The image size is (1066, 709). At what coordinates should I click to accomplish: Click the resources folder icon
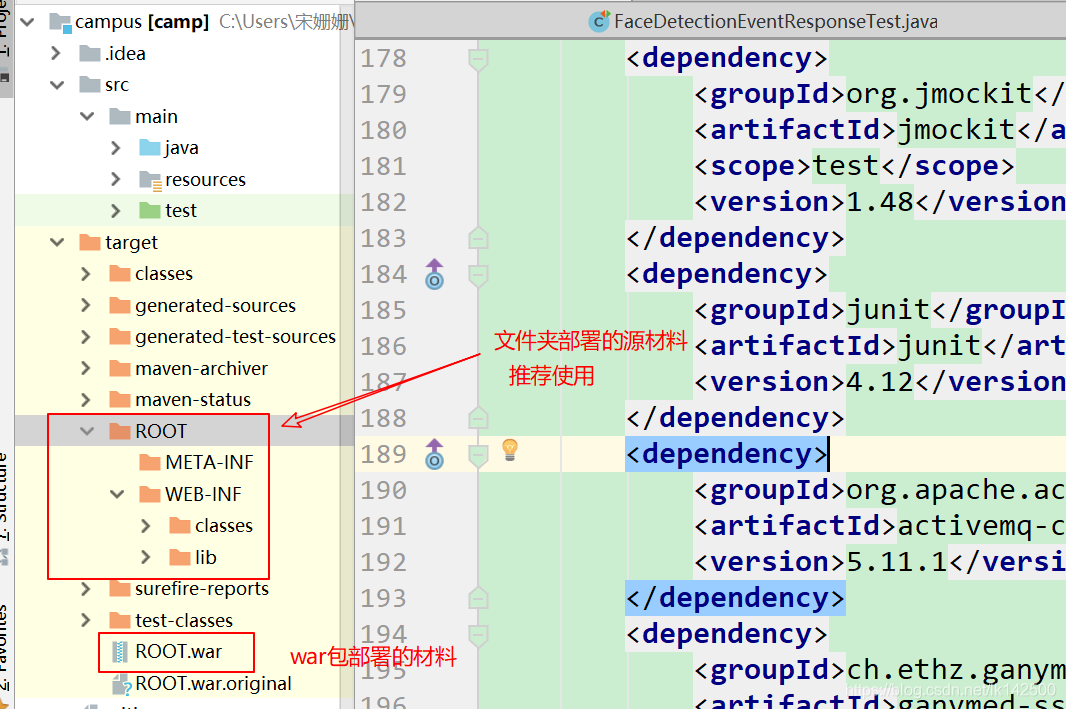pyautogui.click(x=150, y=179)
